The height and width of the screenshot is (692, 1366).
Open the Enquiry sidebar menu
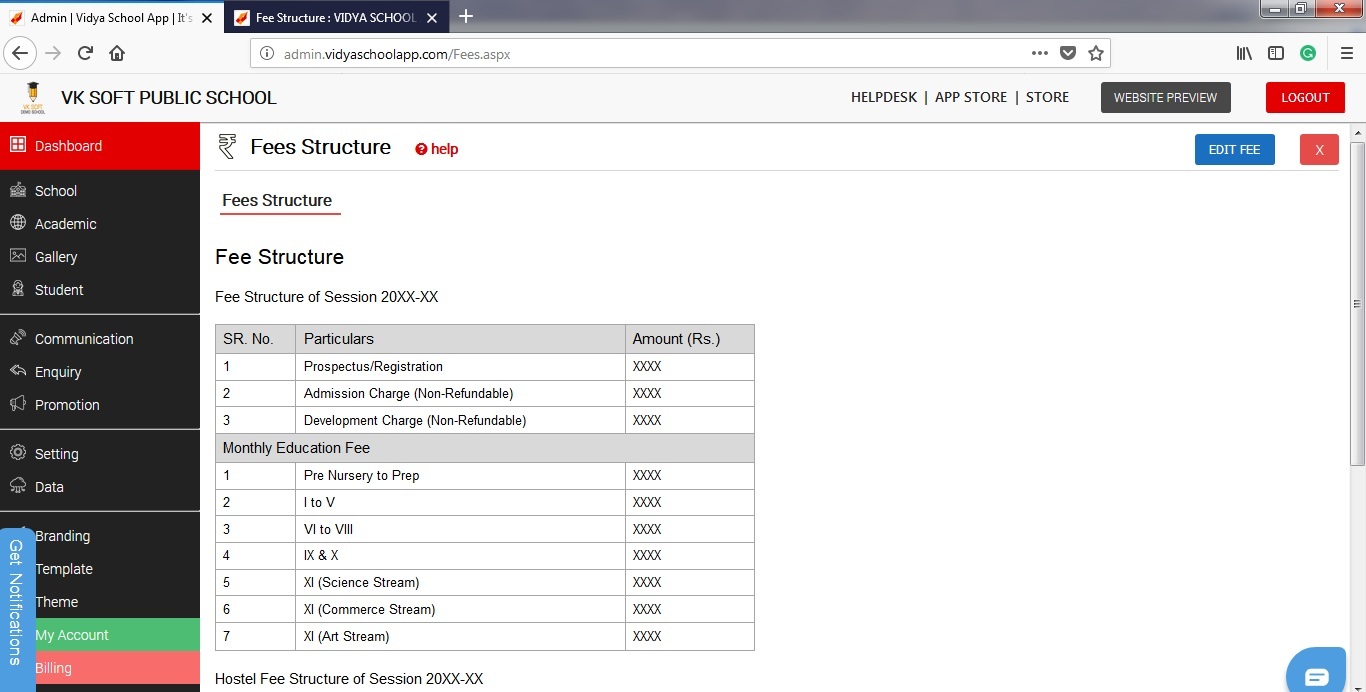(x=100, y=371)
